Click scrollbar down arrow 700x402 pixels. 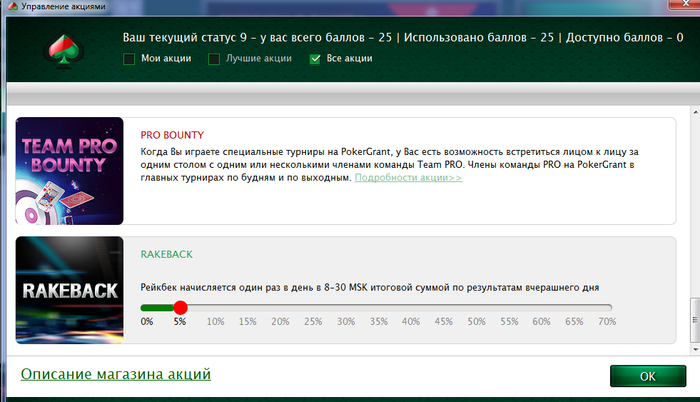click(695, 349)
